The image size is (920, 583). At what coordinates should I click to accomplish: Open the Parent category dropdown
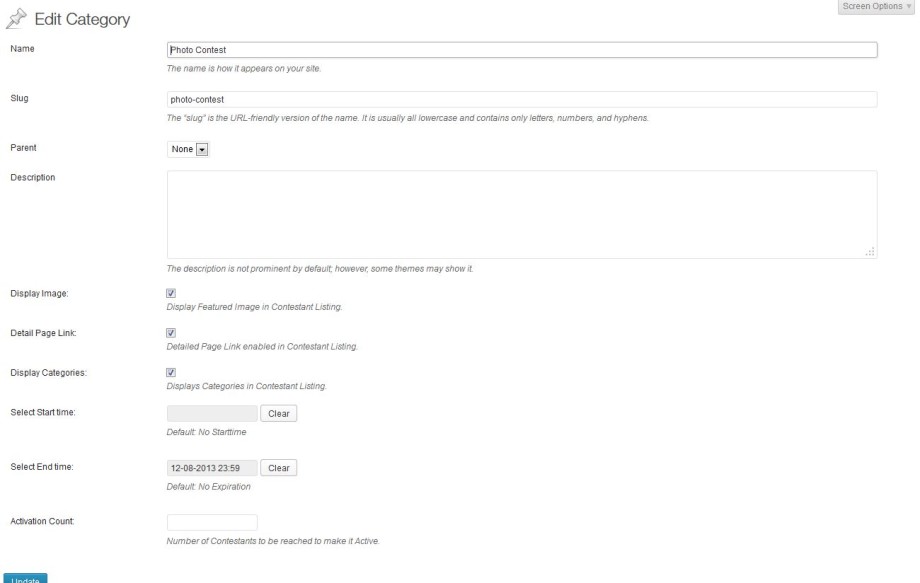click(x=188, y=149)
